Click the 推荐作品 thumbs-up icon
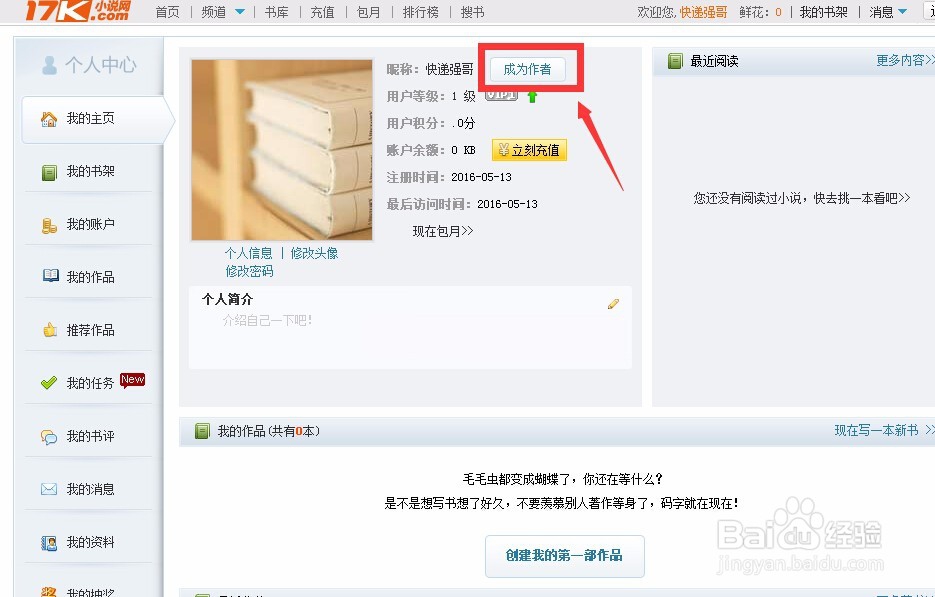 coord(49,329)
